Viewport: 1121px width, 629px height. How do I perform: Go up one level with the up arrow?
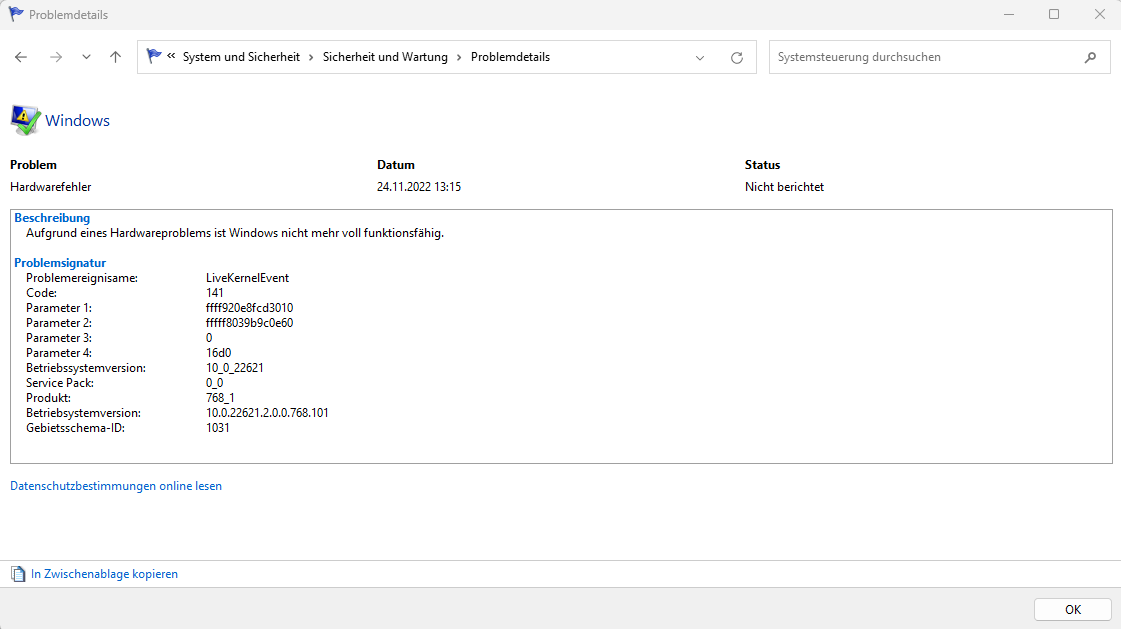tap(115, 57)
